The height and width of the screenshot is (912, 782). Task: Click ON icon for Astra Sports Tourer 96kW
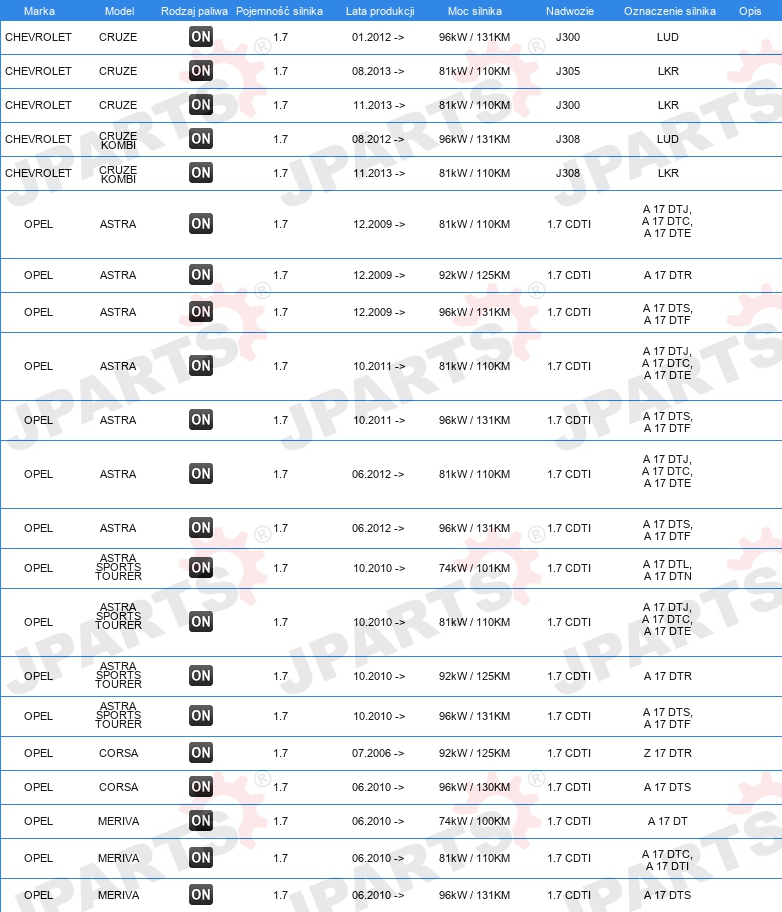coord(201,716)
